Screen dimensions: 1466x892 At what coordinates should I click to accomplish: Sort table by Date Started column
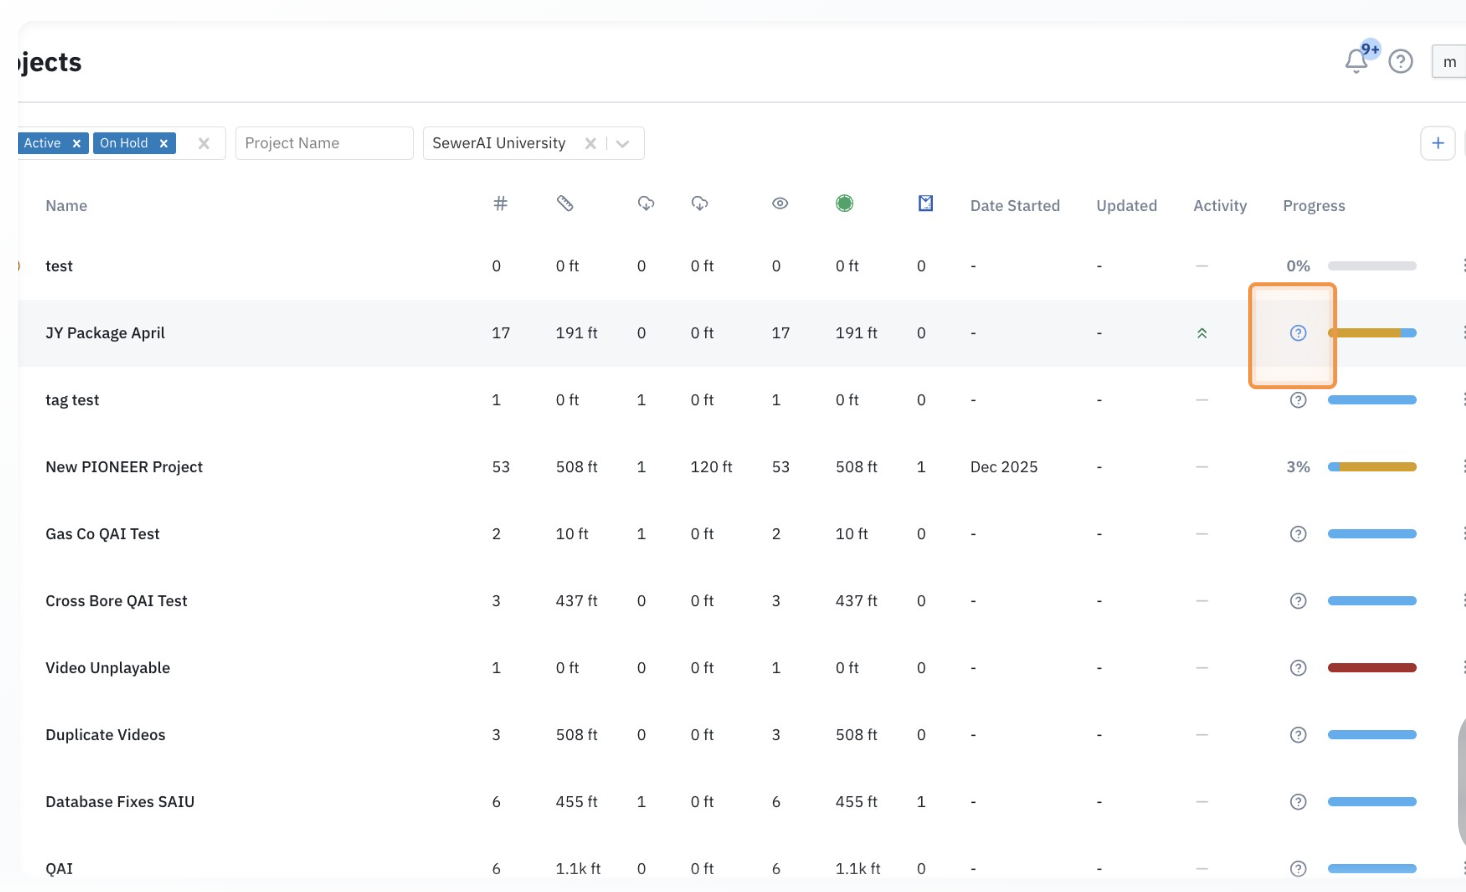(x=1014, y=206)
